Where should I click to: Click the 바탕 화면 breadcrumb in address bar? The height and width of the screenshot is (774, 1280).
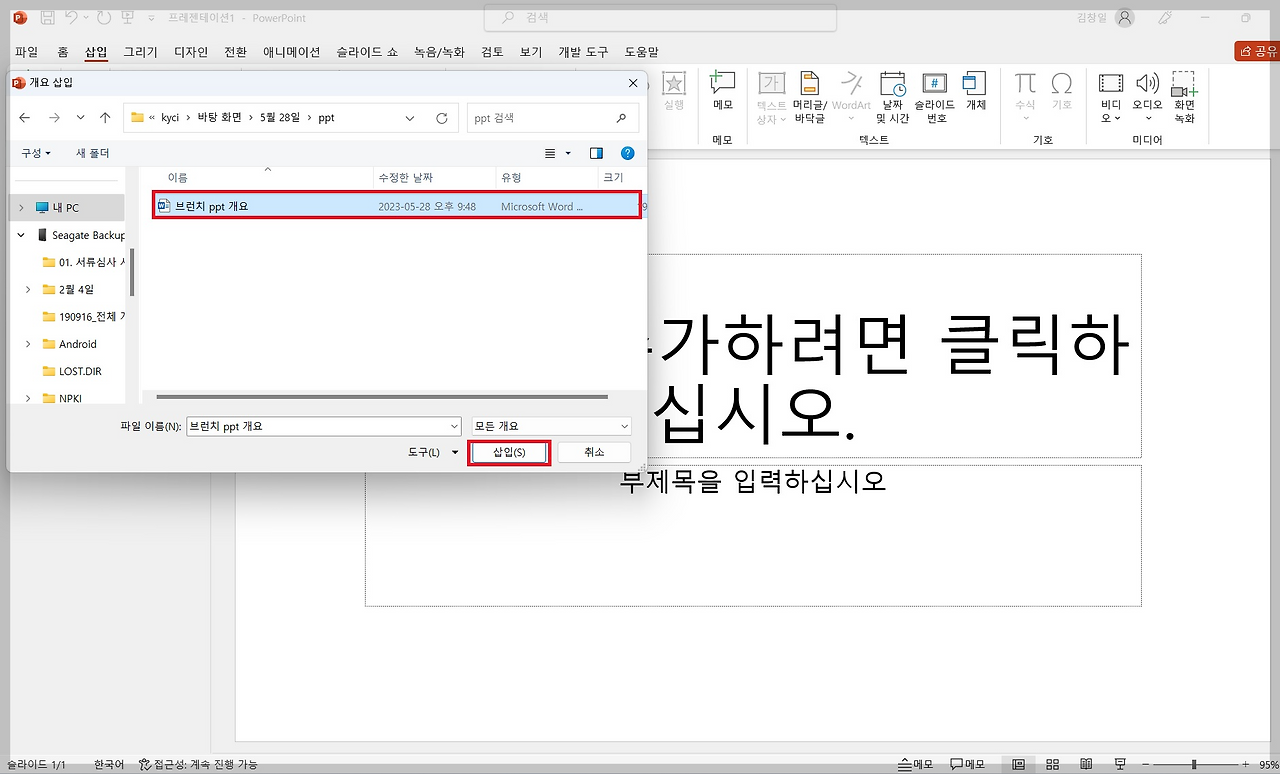(220, 118)
